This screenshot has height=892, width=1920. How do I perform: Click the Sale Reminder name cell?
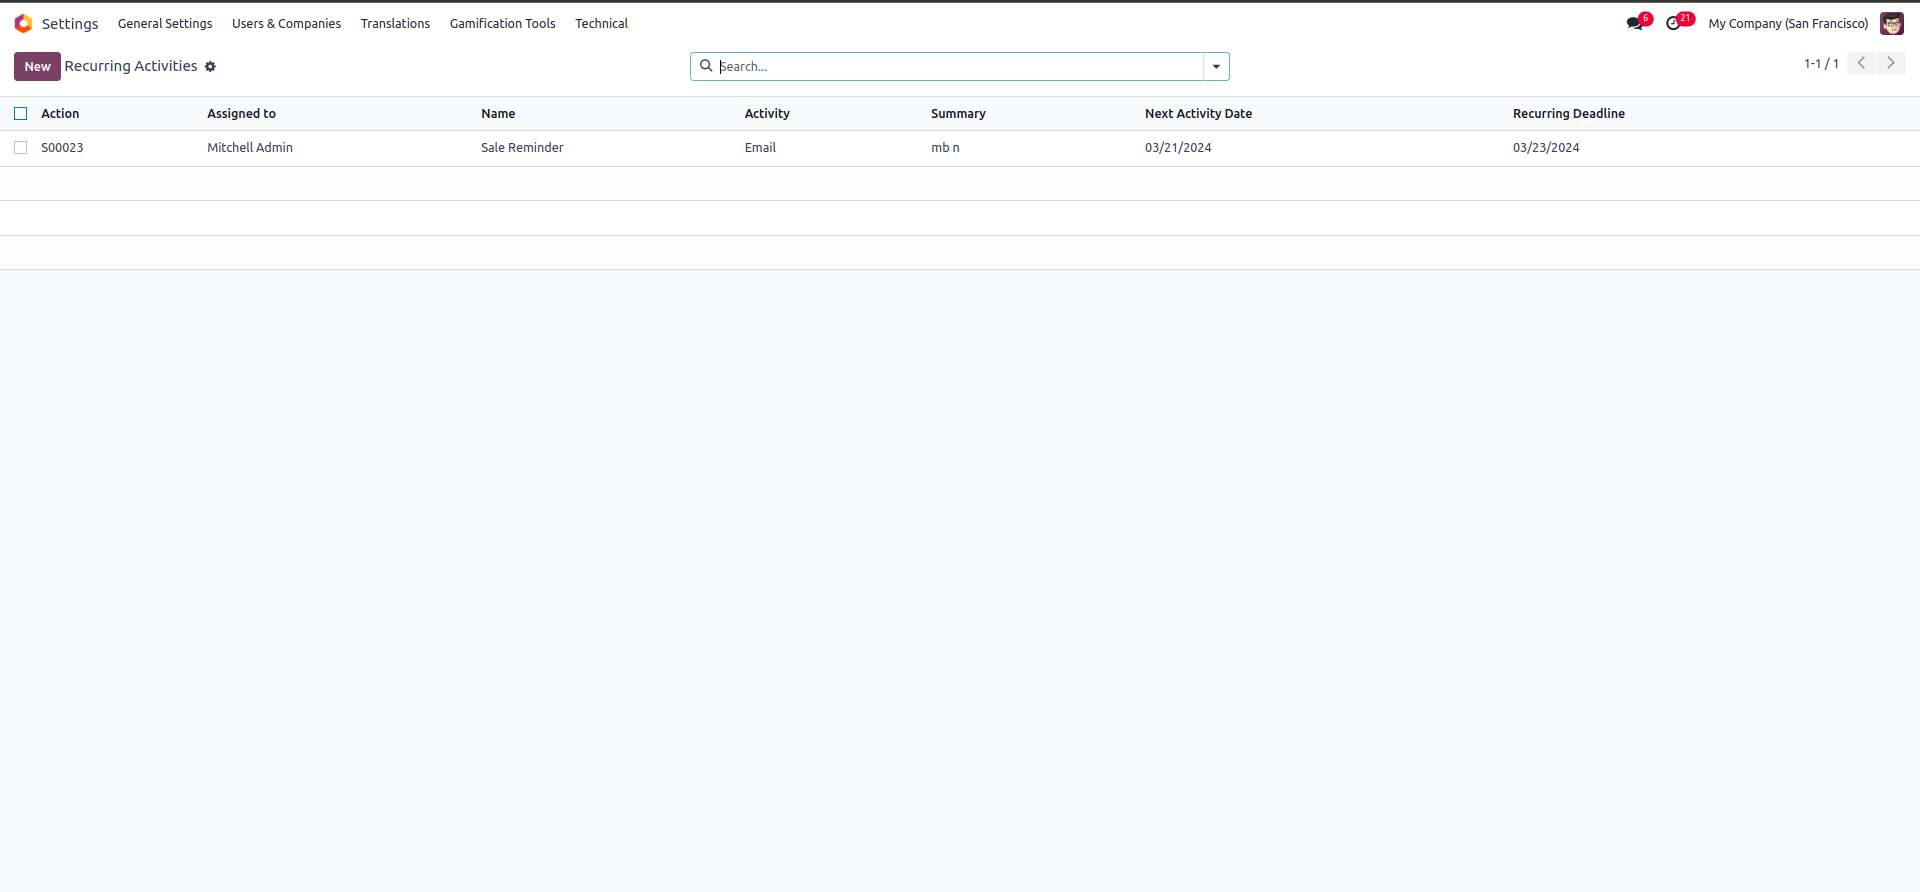coord(522,148)
